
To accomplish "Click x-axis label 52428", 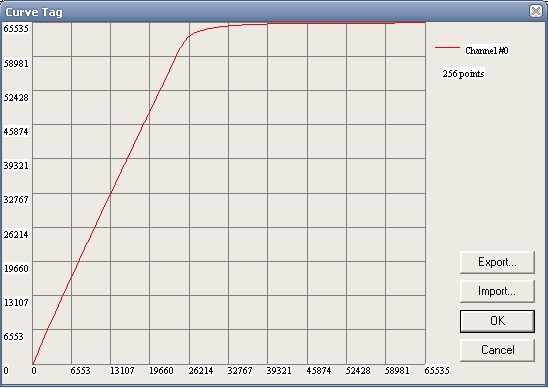I will tap(358, 371).
